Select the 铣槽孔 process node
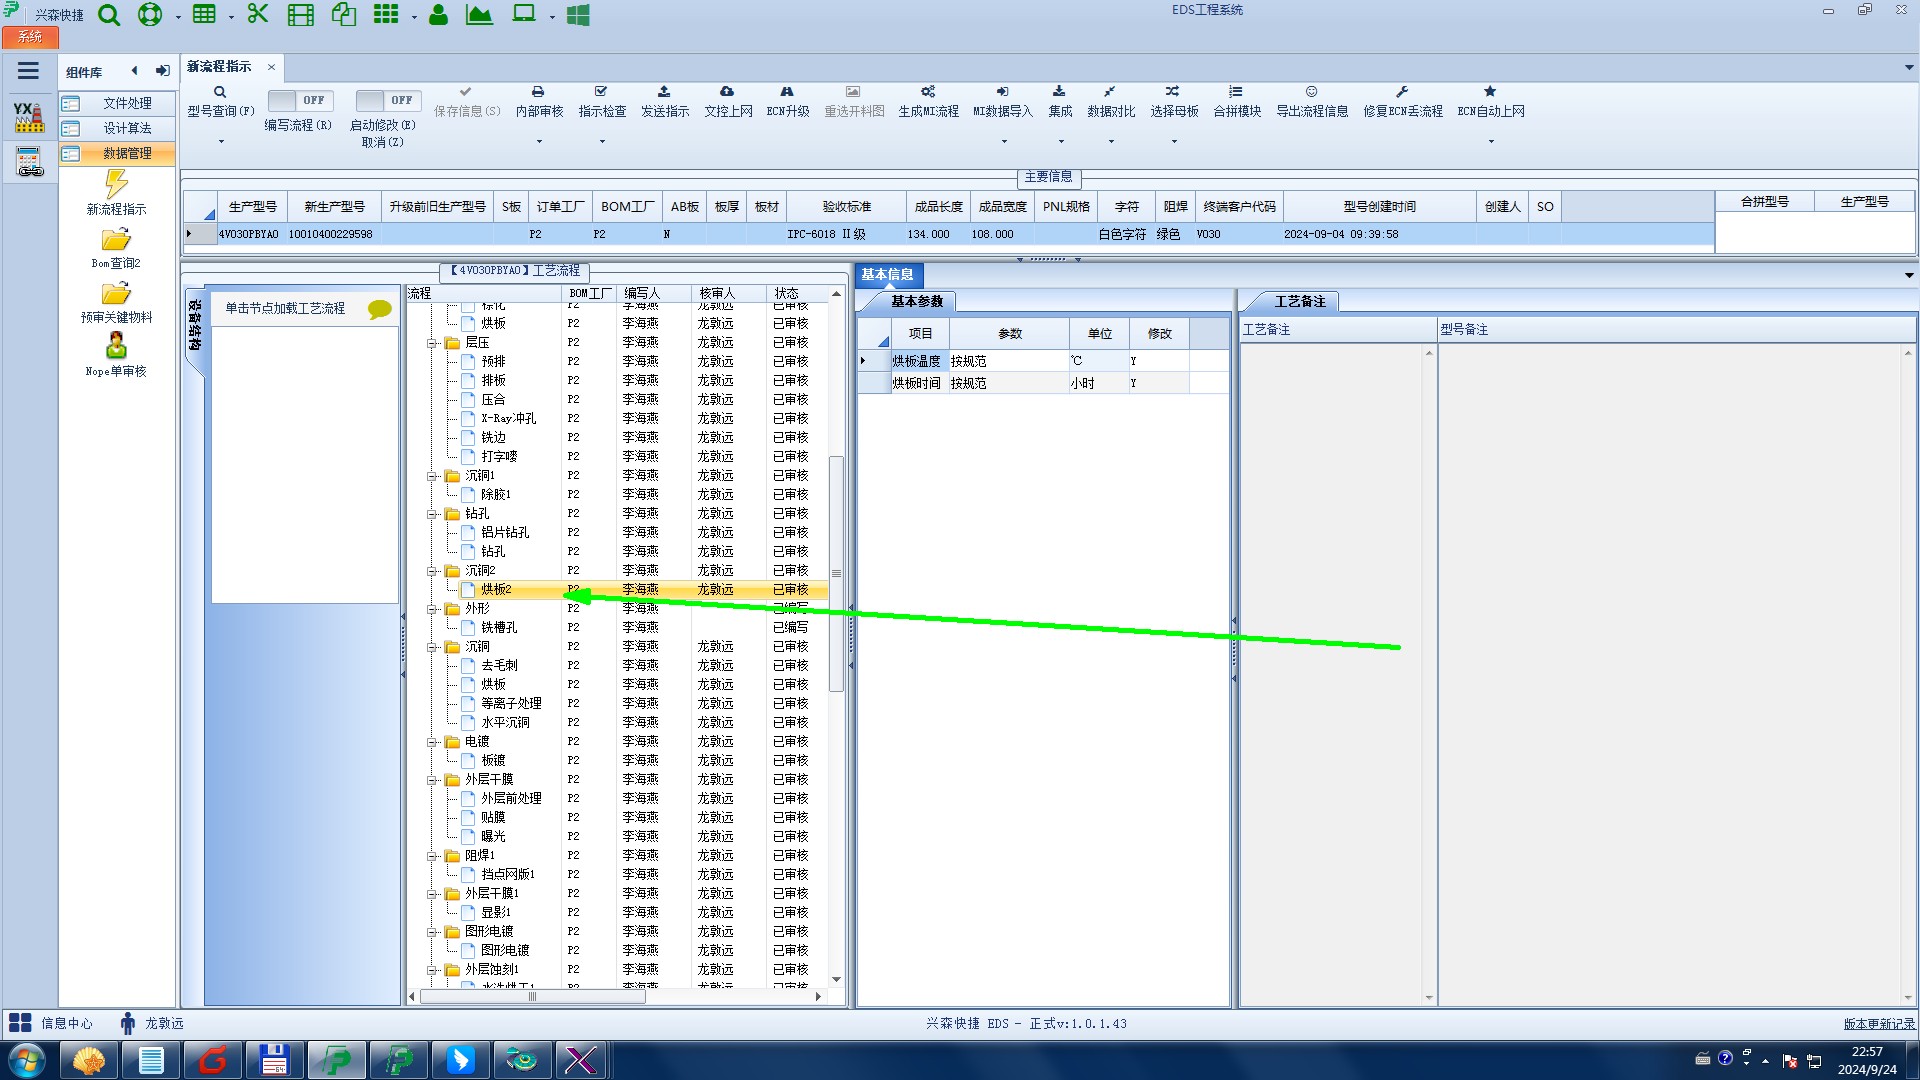1920x1080 pixels. 499,627
